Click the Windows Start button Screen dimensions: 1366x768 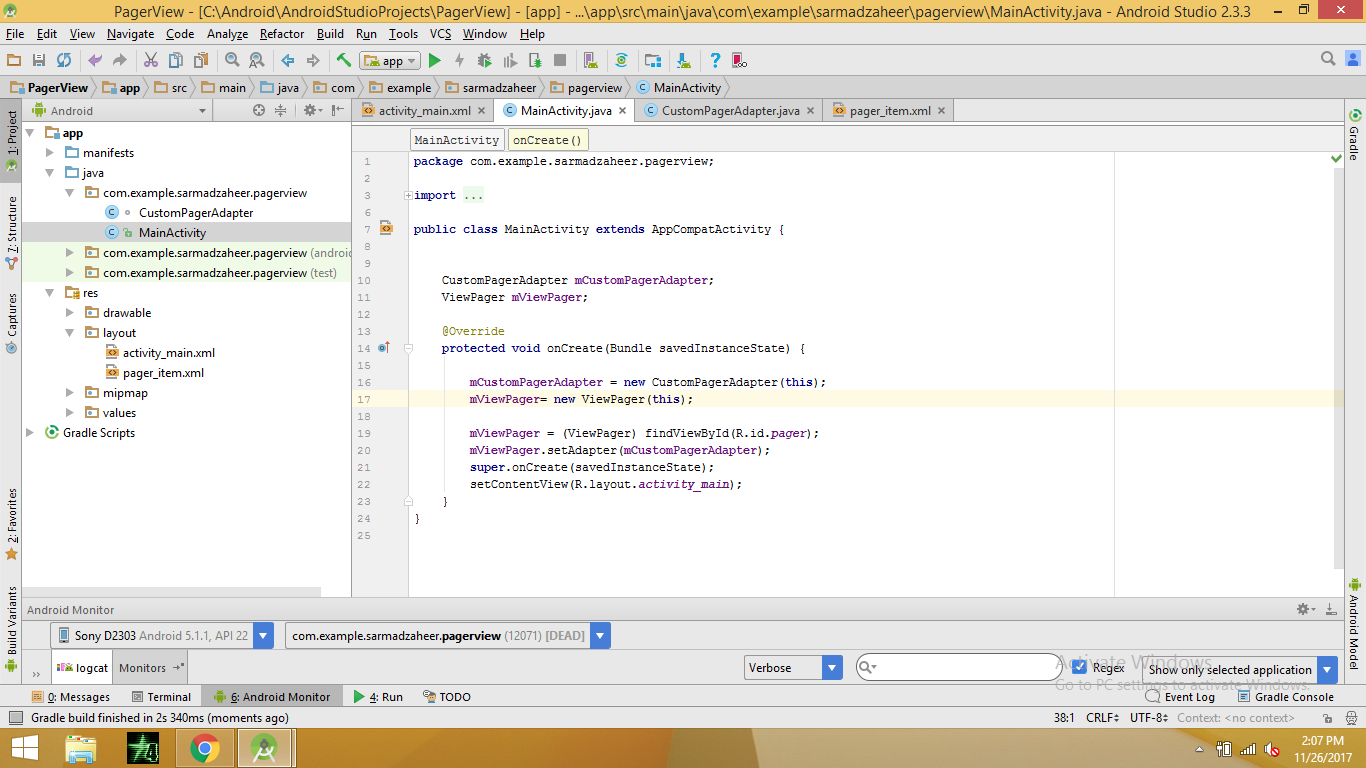coord(24,748)
